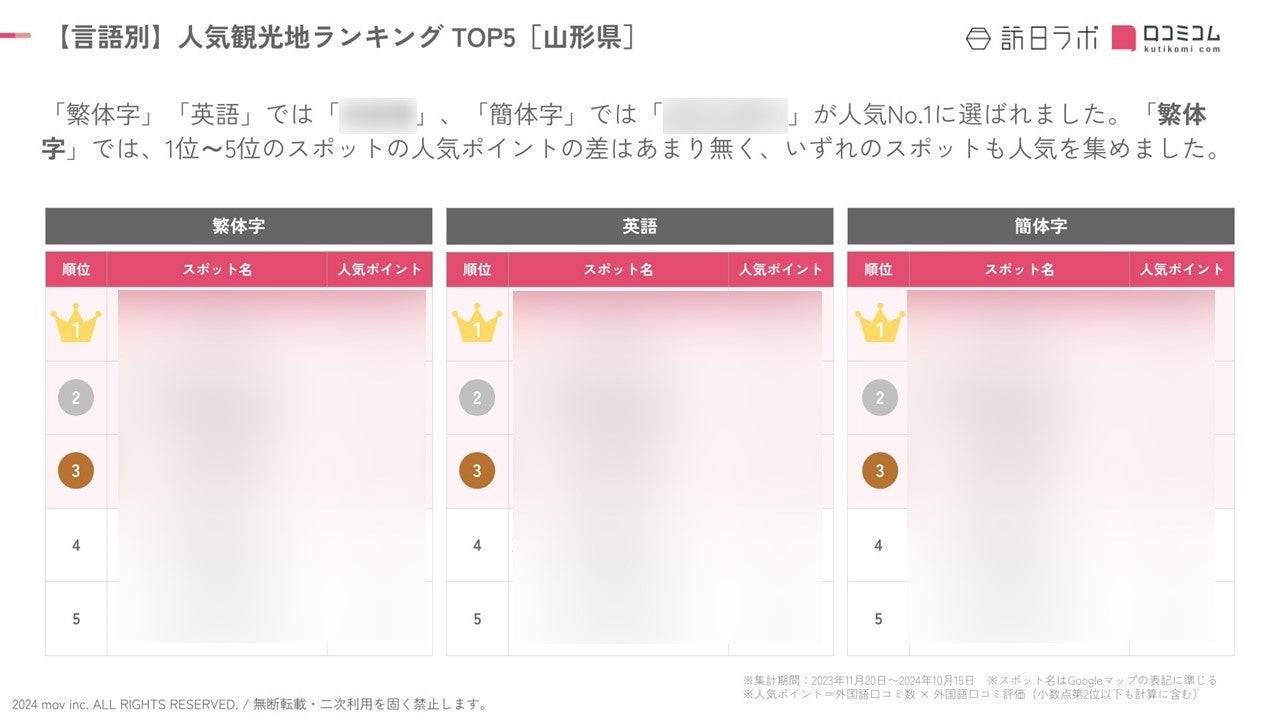Screen dimensions: 1280x720
Task: Click 順位 column header in 簡体字 table
Action: (878, 269)
